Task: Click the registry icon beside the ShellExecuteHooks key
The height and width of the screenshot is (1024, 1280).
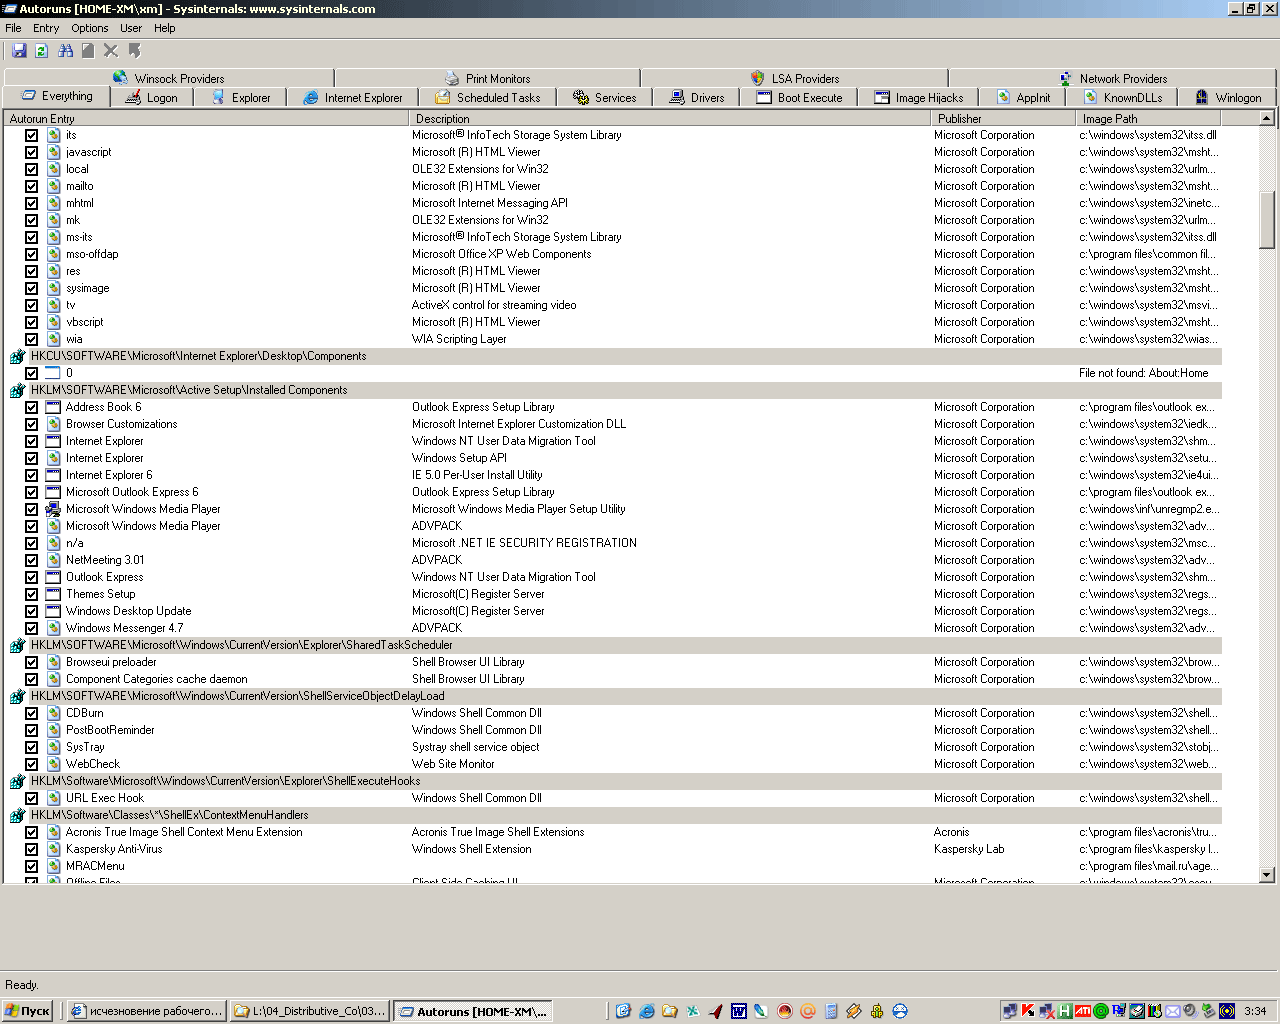Action: 17,782
